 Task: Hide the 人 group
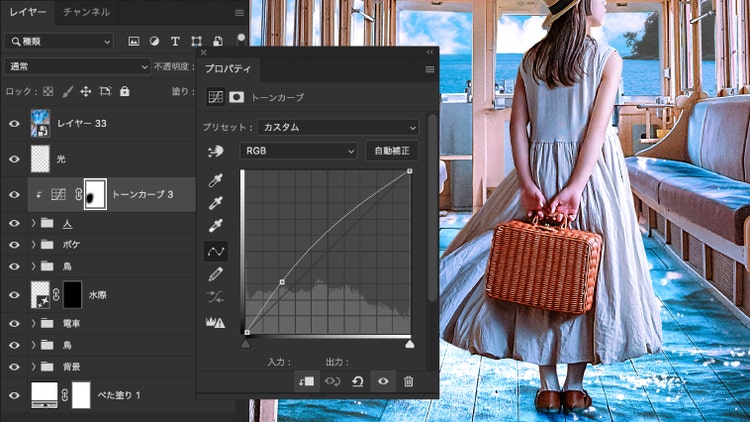coord(14,223)
